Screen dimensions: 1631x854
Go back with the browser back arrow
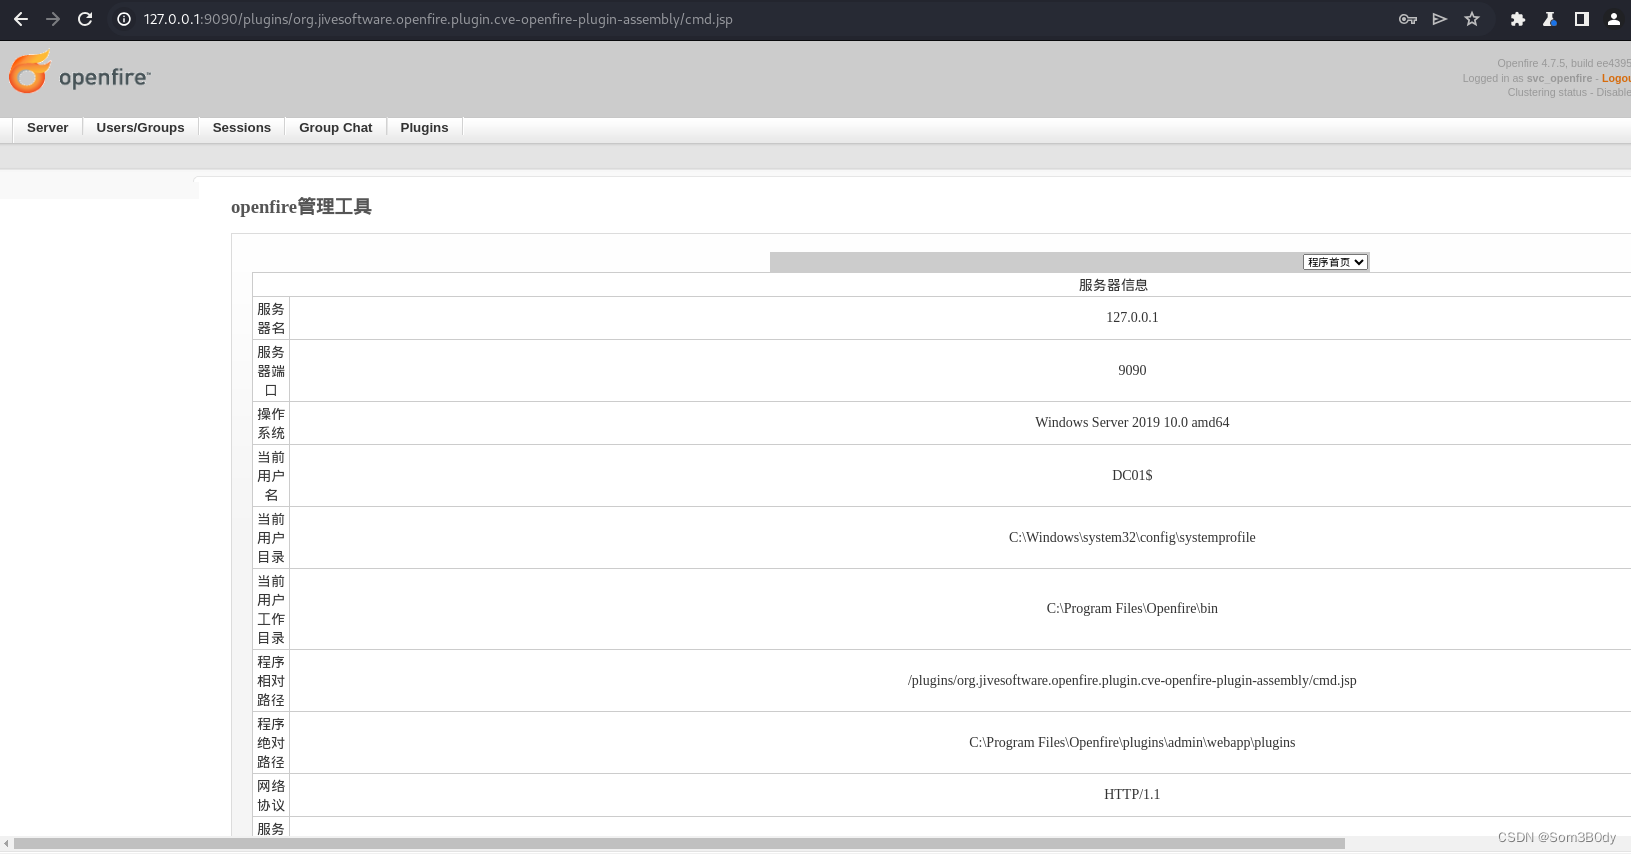tap(21, 19)
